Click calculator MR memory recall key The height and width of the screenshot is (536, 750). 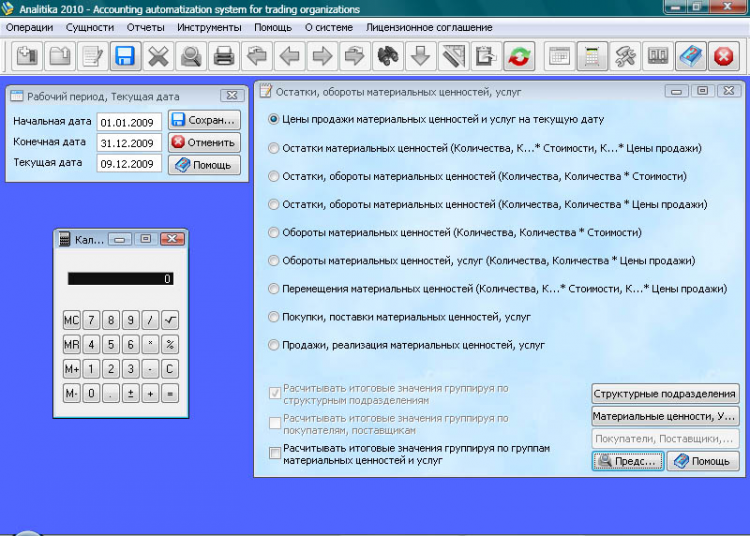pyautogui.click(x=72, y=344)
